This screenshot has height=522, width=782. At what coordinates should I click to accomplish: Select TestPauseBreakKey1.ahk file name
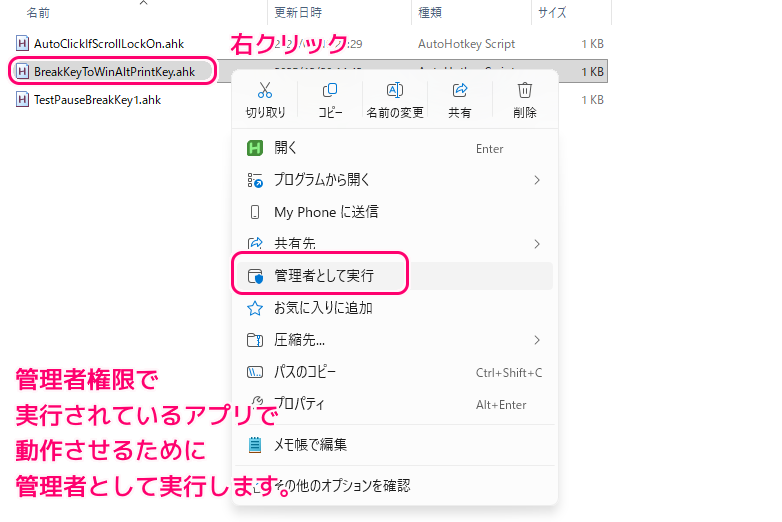point(97,100)
